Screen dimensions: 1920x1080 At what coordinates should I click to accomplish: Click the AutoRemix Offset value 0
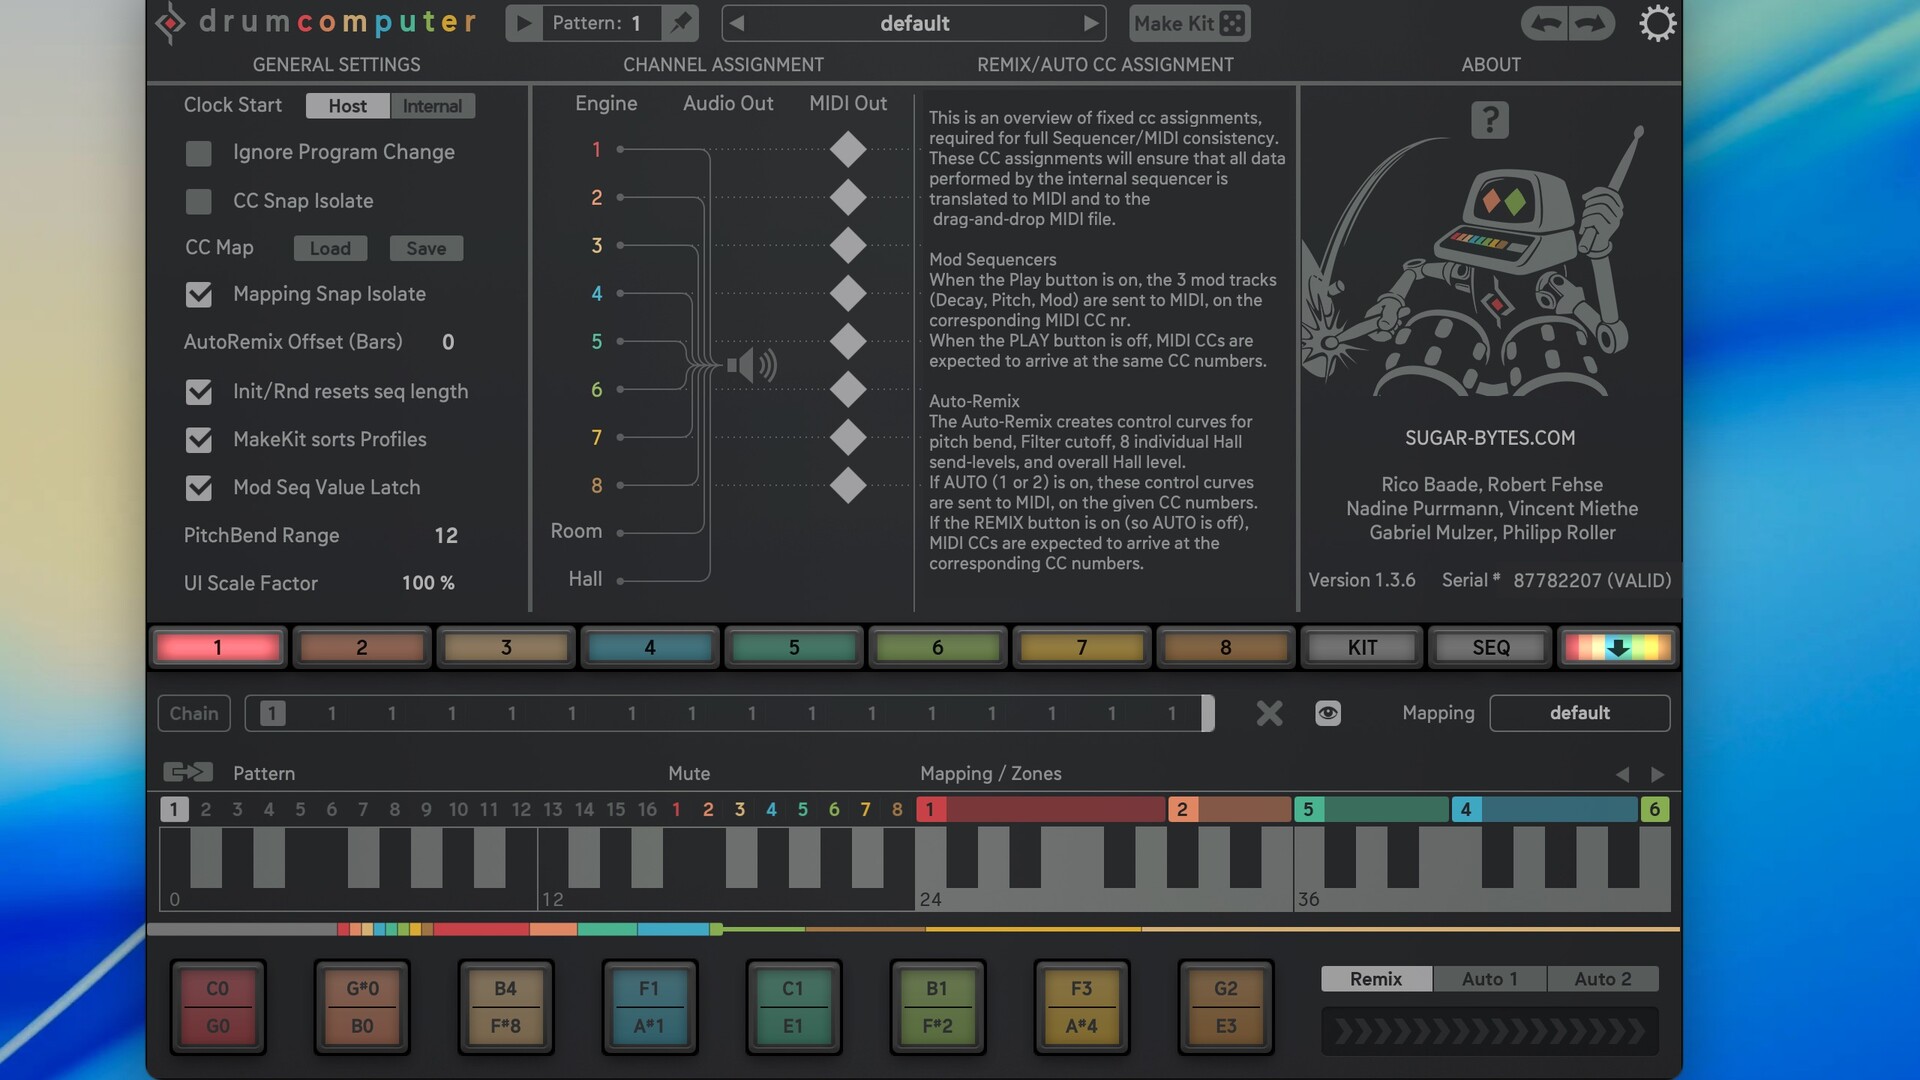tap(448, 342)
